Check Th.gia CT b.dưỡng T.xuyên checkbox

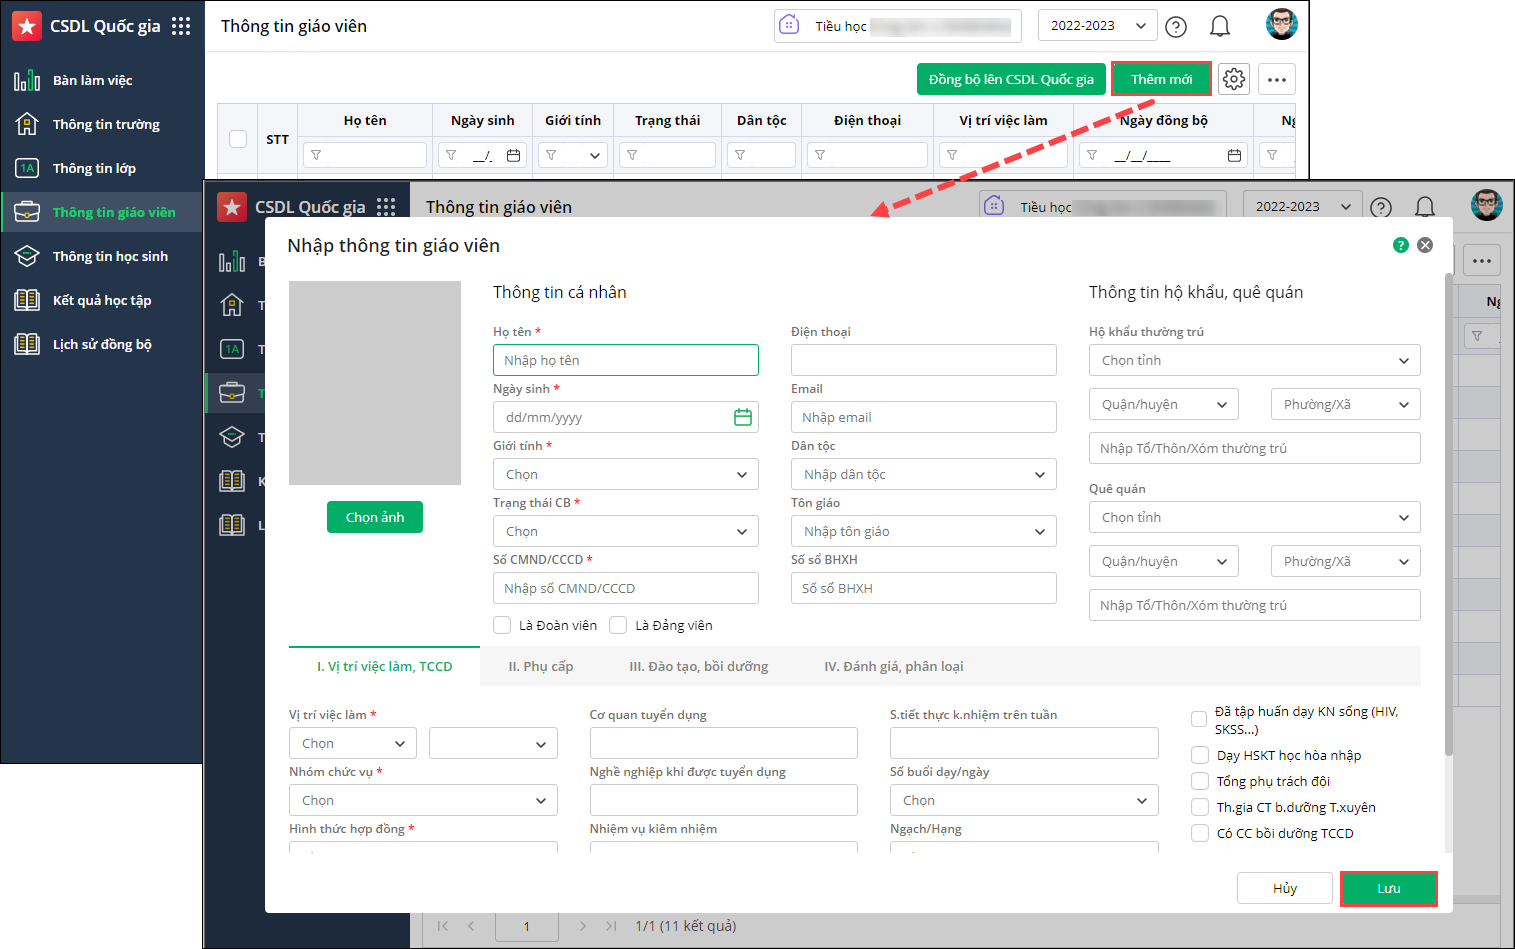click(1200, 807)
